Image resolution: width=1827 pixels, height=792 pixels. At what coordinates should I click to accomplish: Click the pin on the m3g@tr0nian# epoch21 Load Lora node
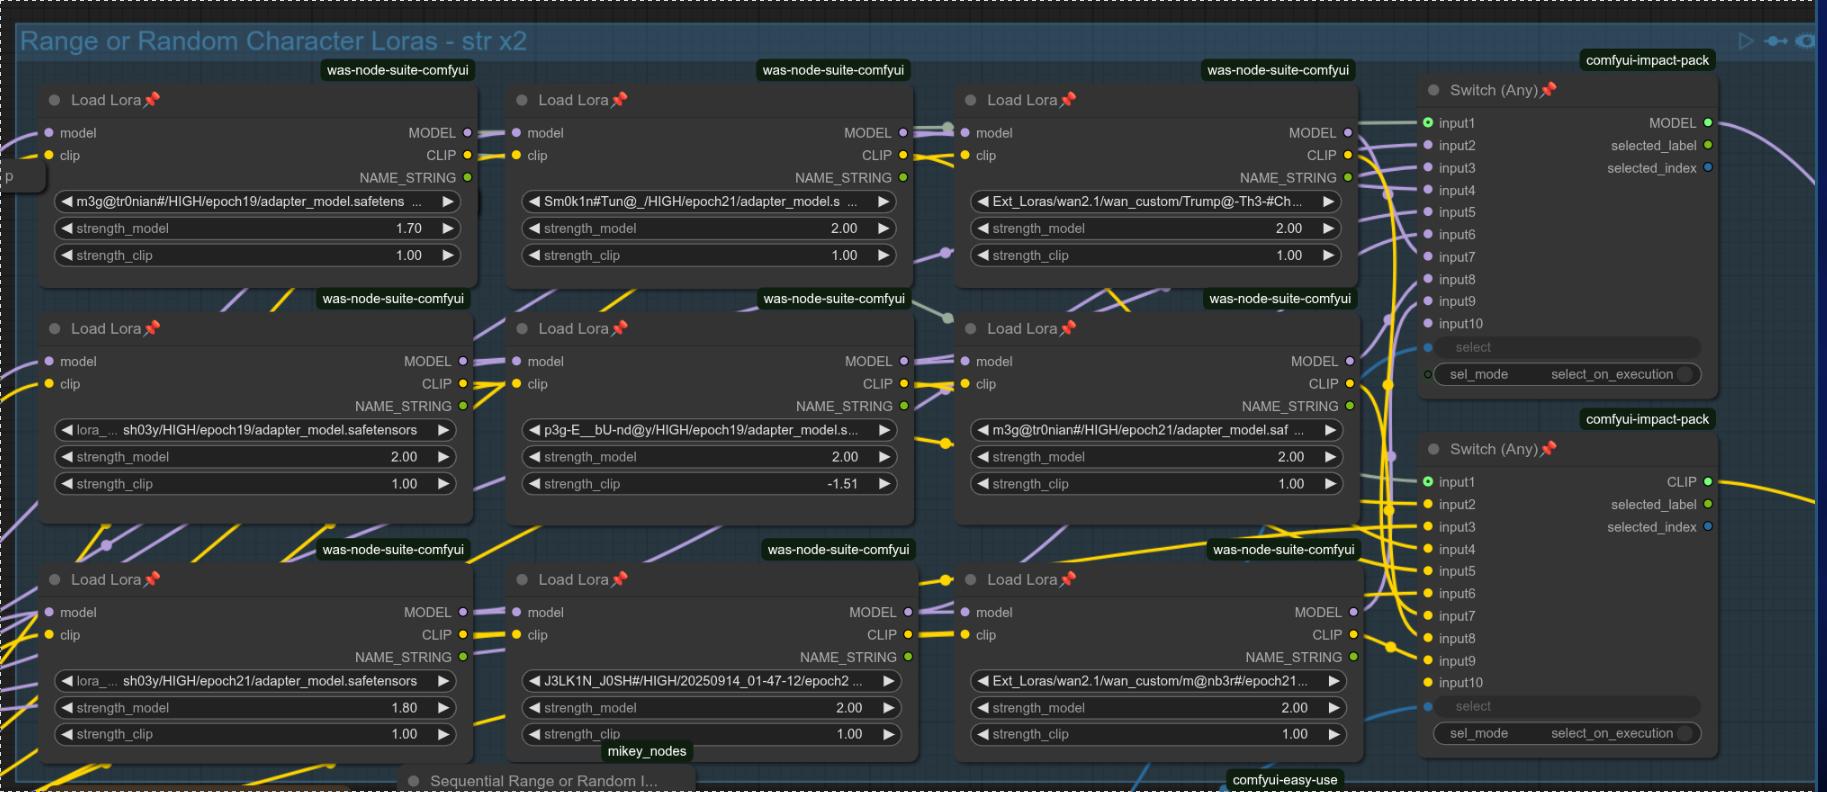1068,329
